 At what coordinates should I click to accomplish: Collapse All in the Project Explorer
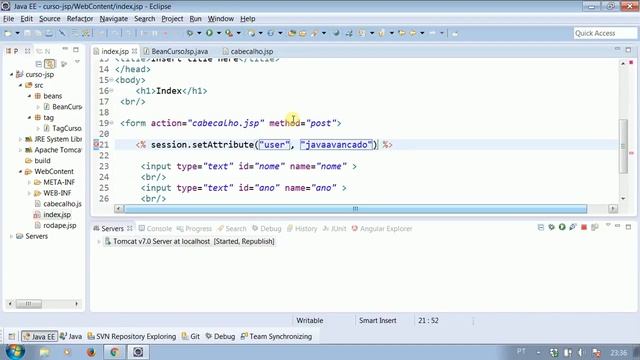(38, 64)
